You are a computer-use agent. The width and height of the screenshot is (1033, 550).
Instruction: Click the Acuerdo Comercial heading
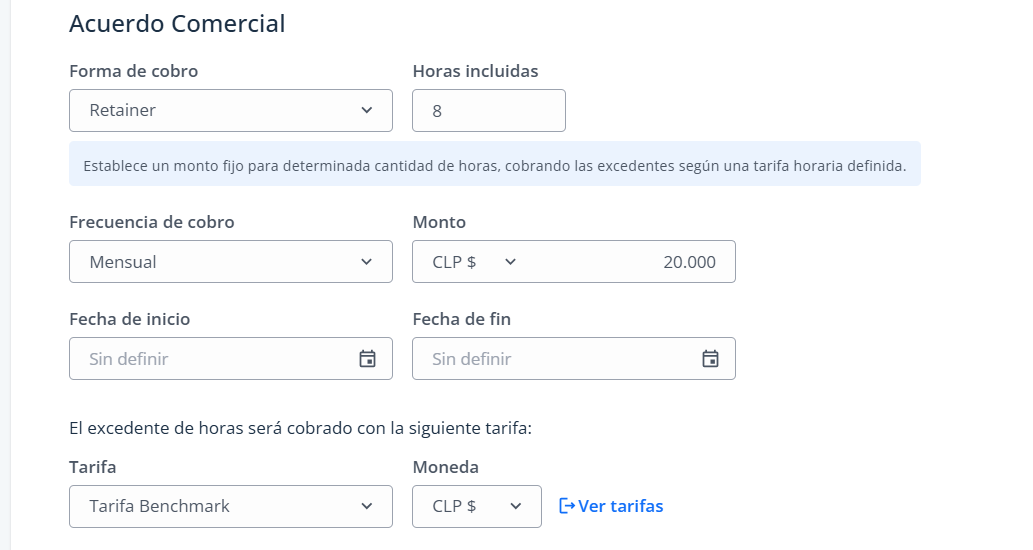177,24
